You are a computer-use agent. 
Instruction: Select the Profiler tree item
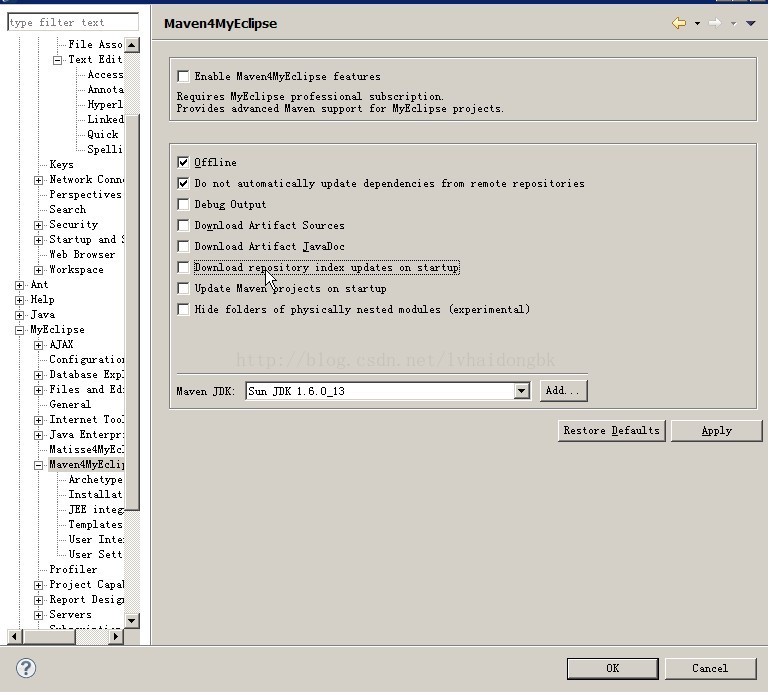pos(73,570)
